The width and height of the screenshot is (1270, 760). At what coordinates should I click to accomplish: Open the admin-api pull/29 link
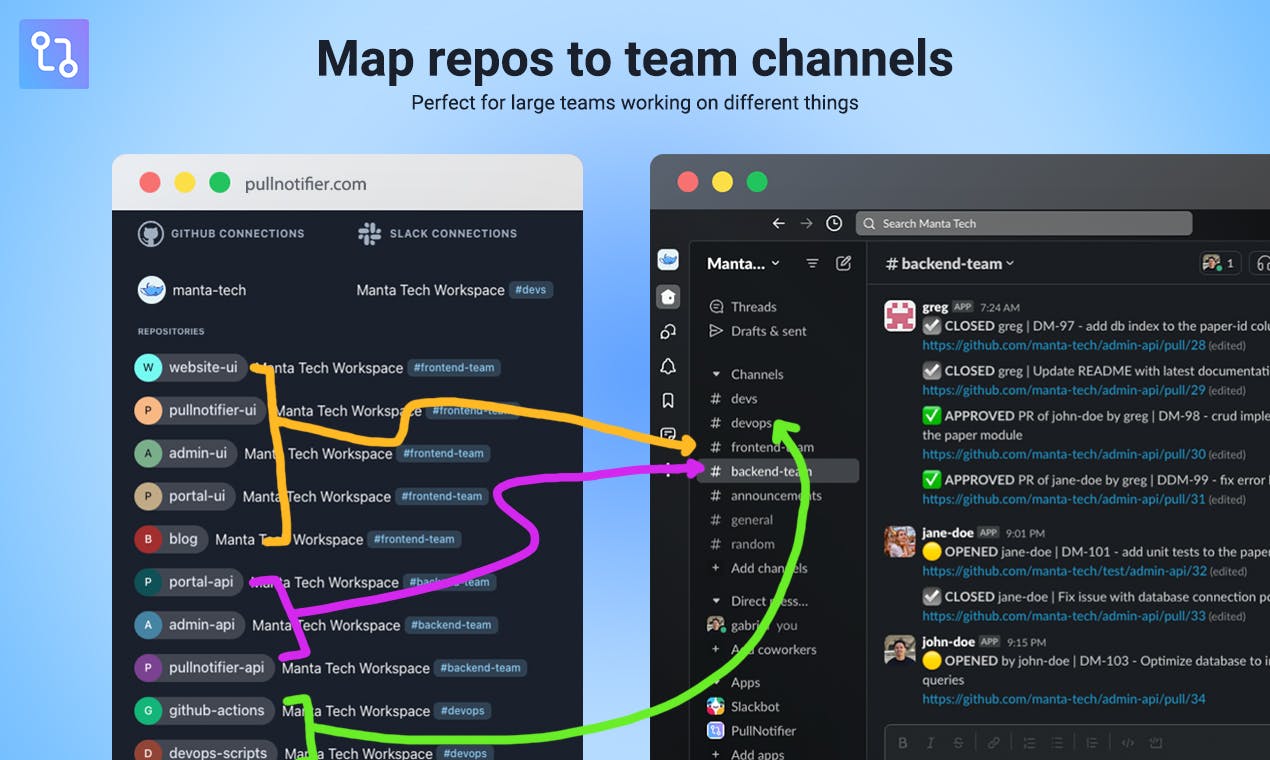point(1063,390)
